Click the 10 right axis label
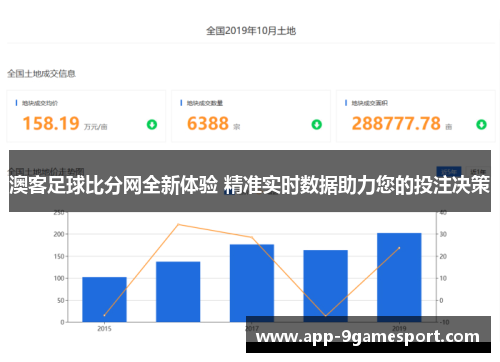 (x=443, y=278)
